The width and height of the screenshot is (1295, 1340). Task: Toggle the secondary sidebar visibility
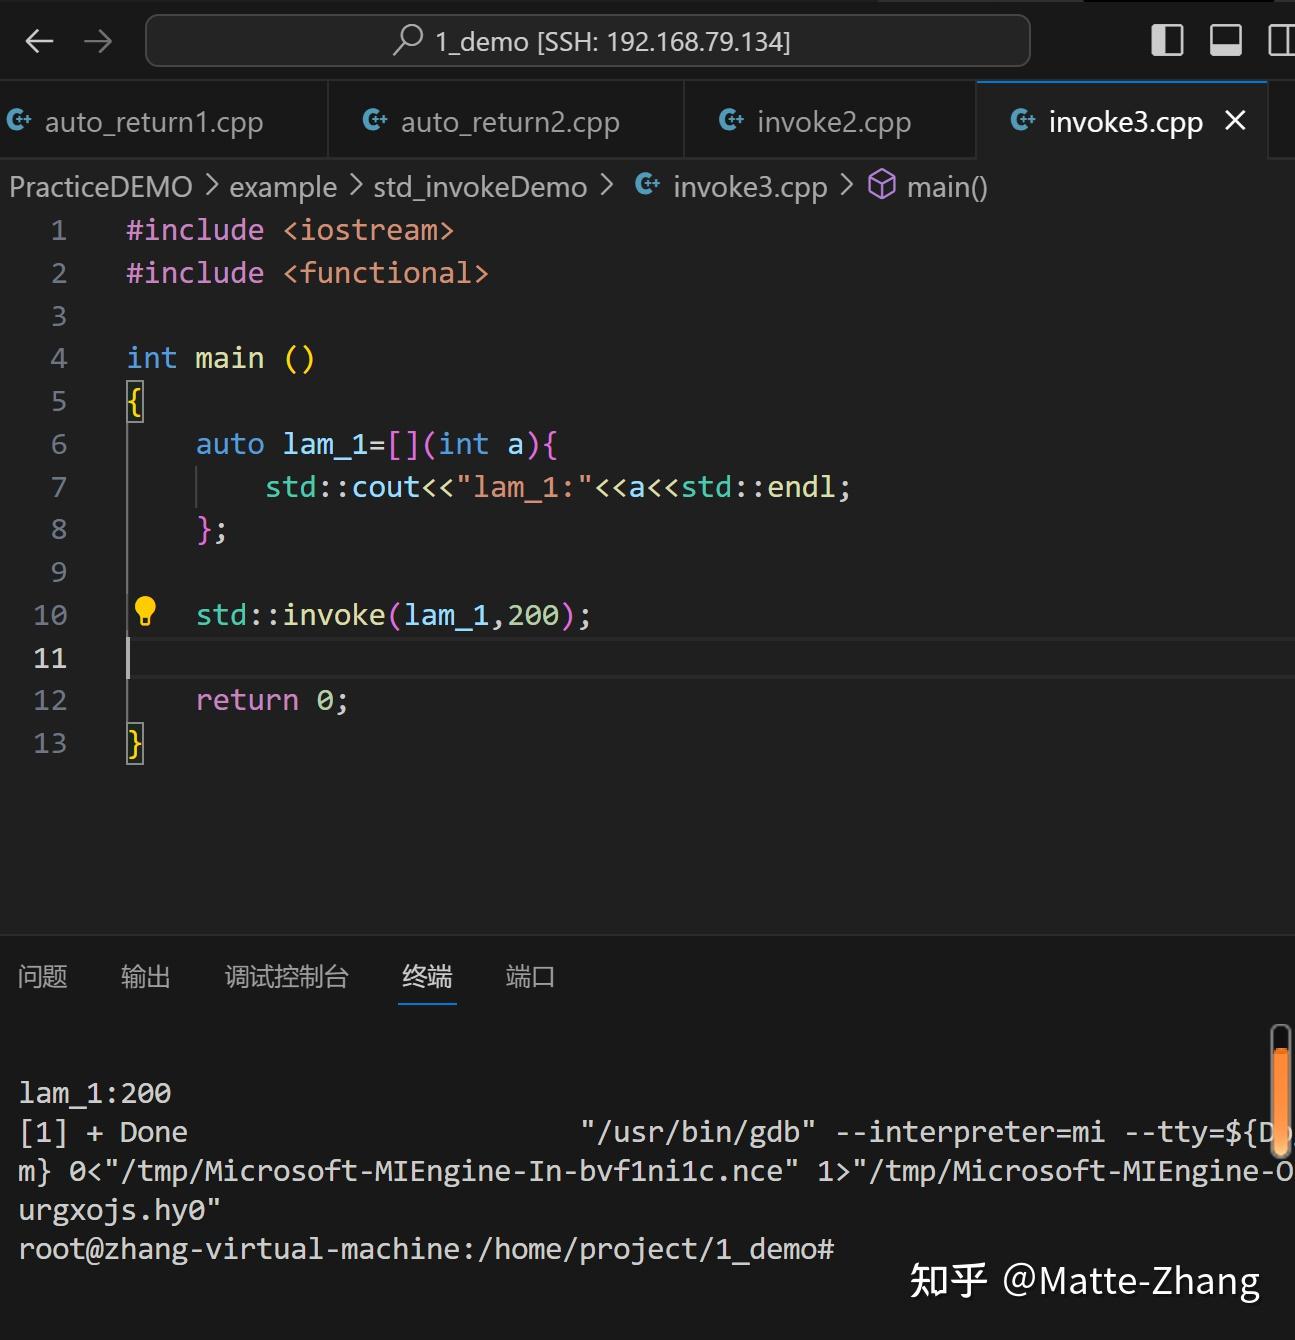(x=1281, y=40)
